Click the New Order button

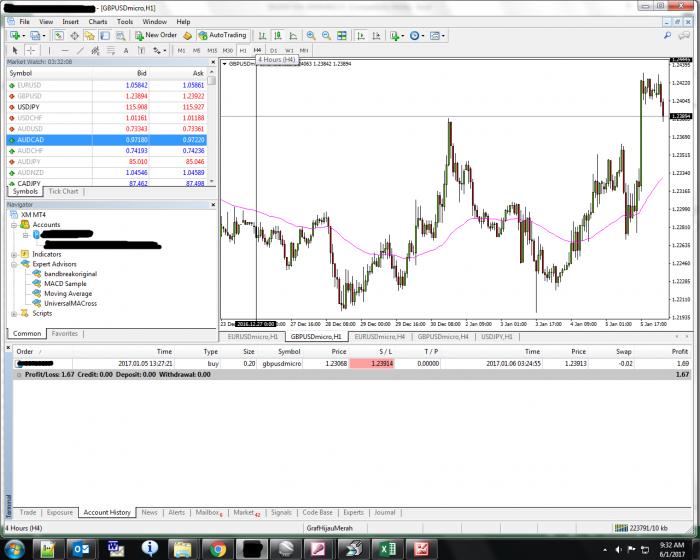156,35
